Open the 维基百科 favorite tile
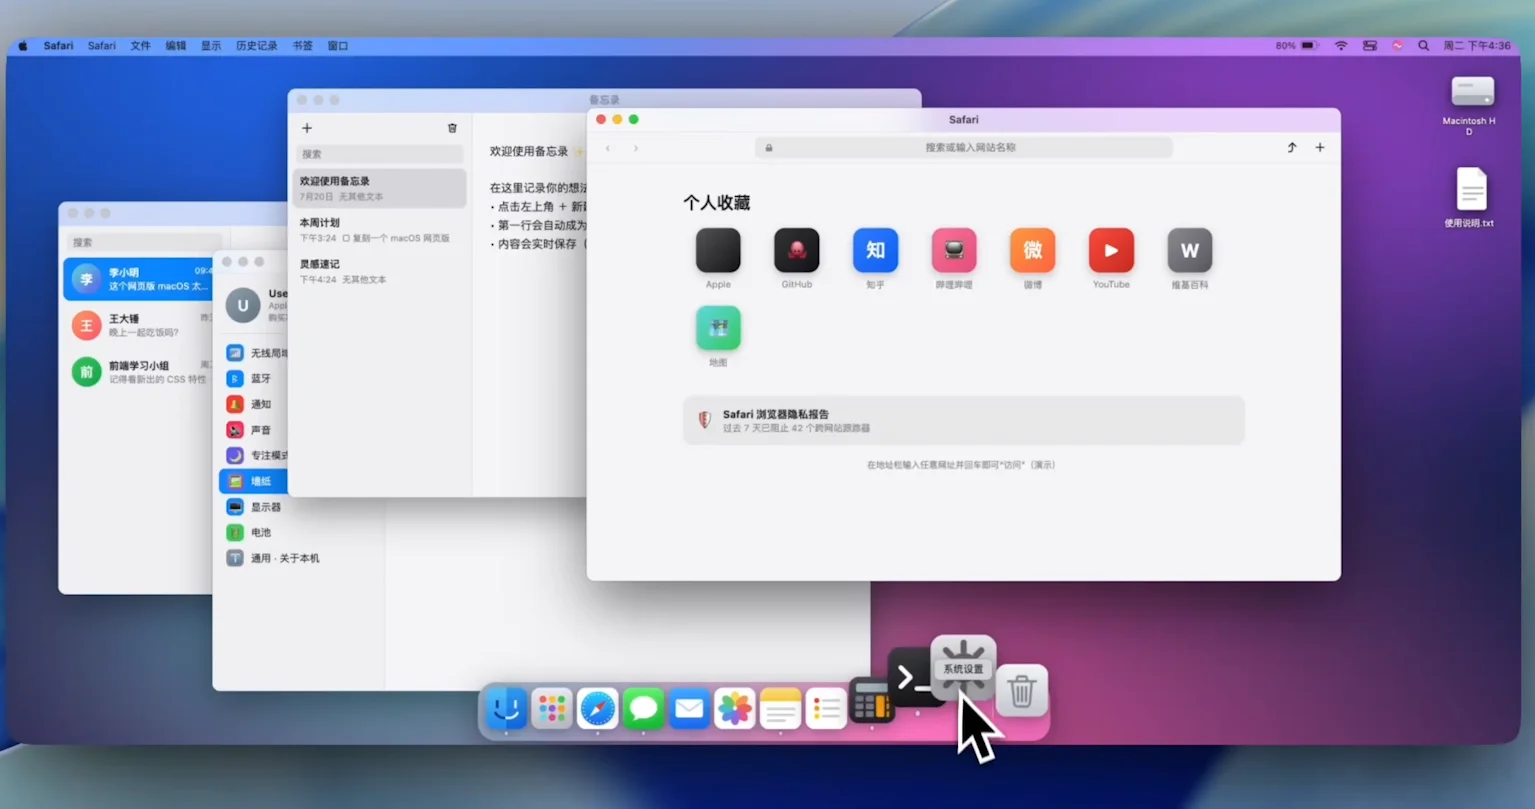1535x809 pixels. [x=1190, y=250]
